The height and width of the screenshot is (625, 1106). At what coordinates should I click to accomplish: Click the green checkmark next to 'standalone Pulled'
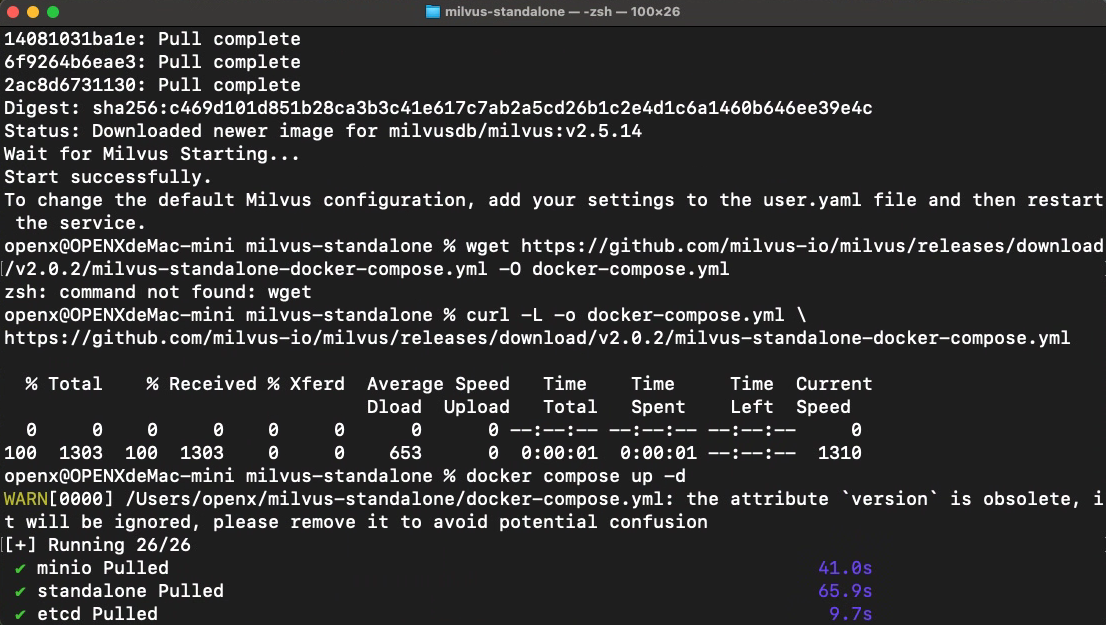(20, 592)
